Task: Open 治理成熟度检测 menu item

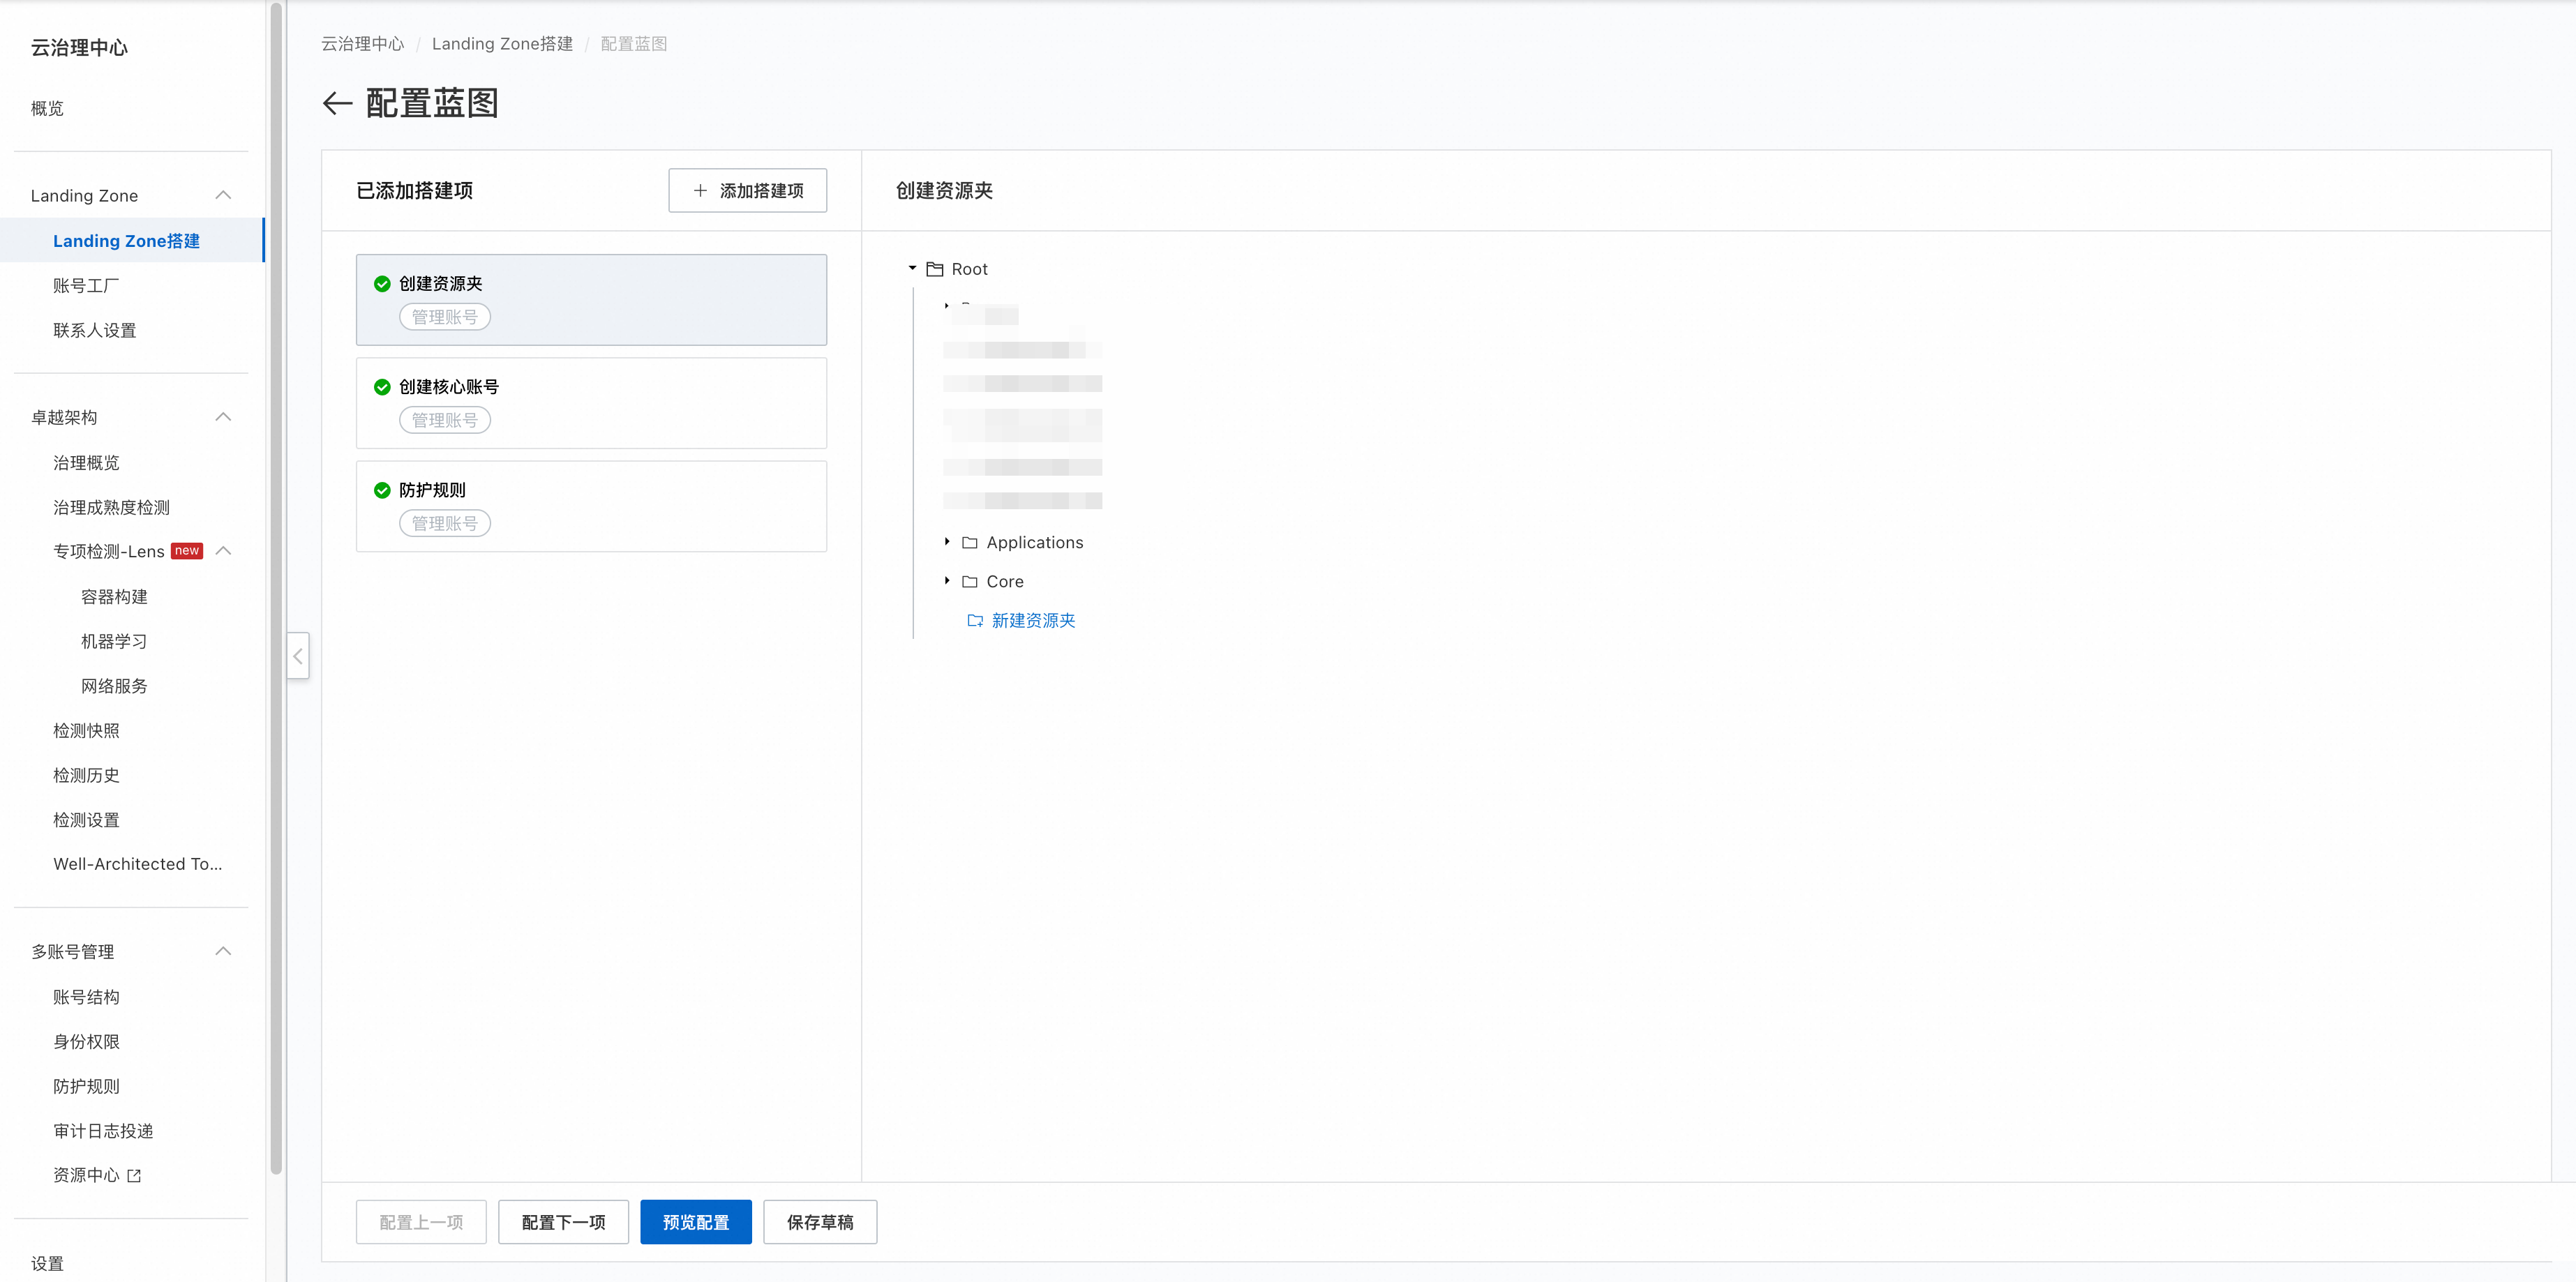Action: pos(111,507)
